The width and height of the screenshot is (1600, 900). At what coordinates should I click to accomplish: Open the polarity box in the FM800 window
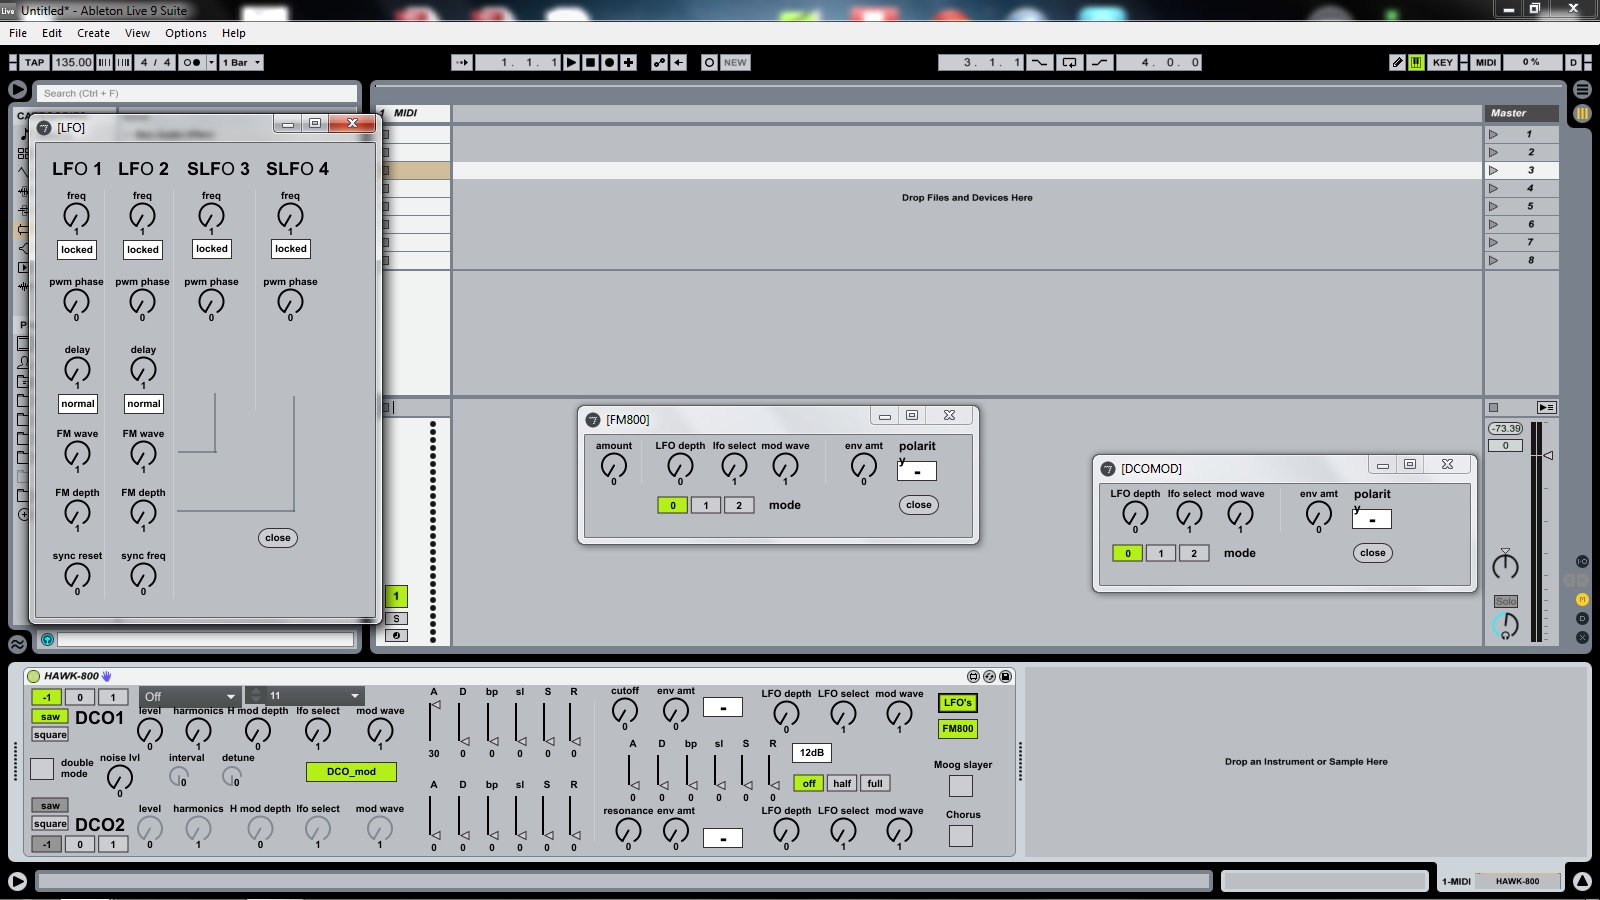coord(917,471)
